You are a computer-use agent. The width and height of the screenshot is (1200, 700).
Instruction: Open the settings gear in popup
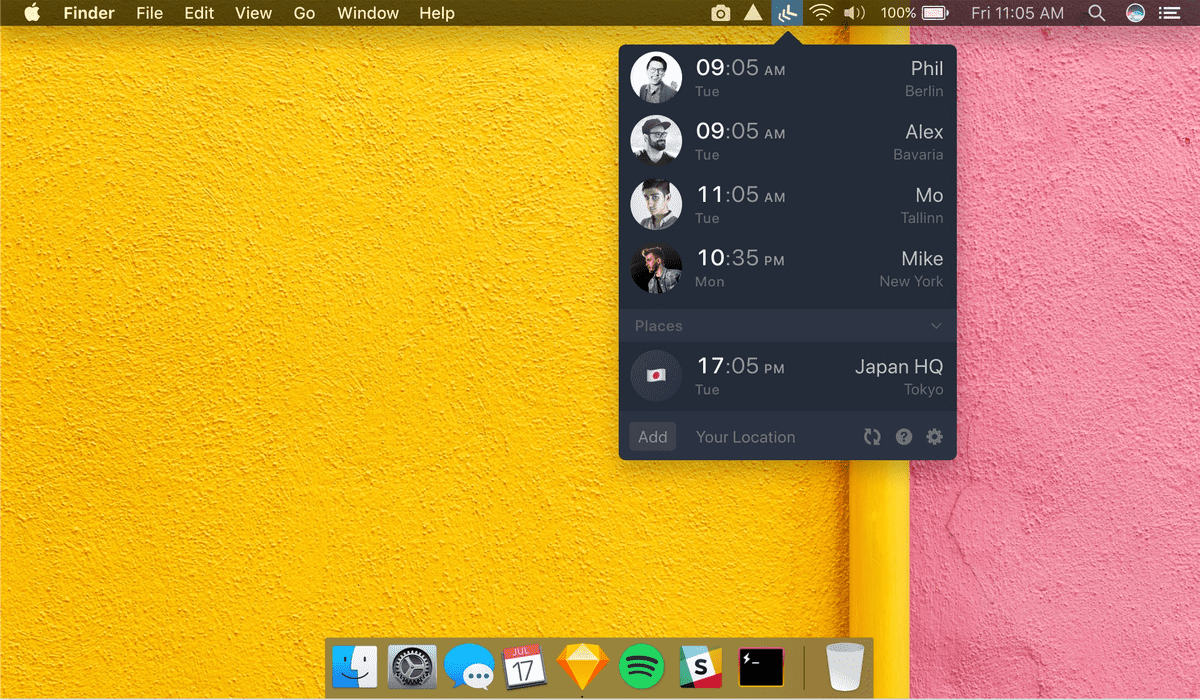(935, 437)
